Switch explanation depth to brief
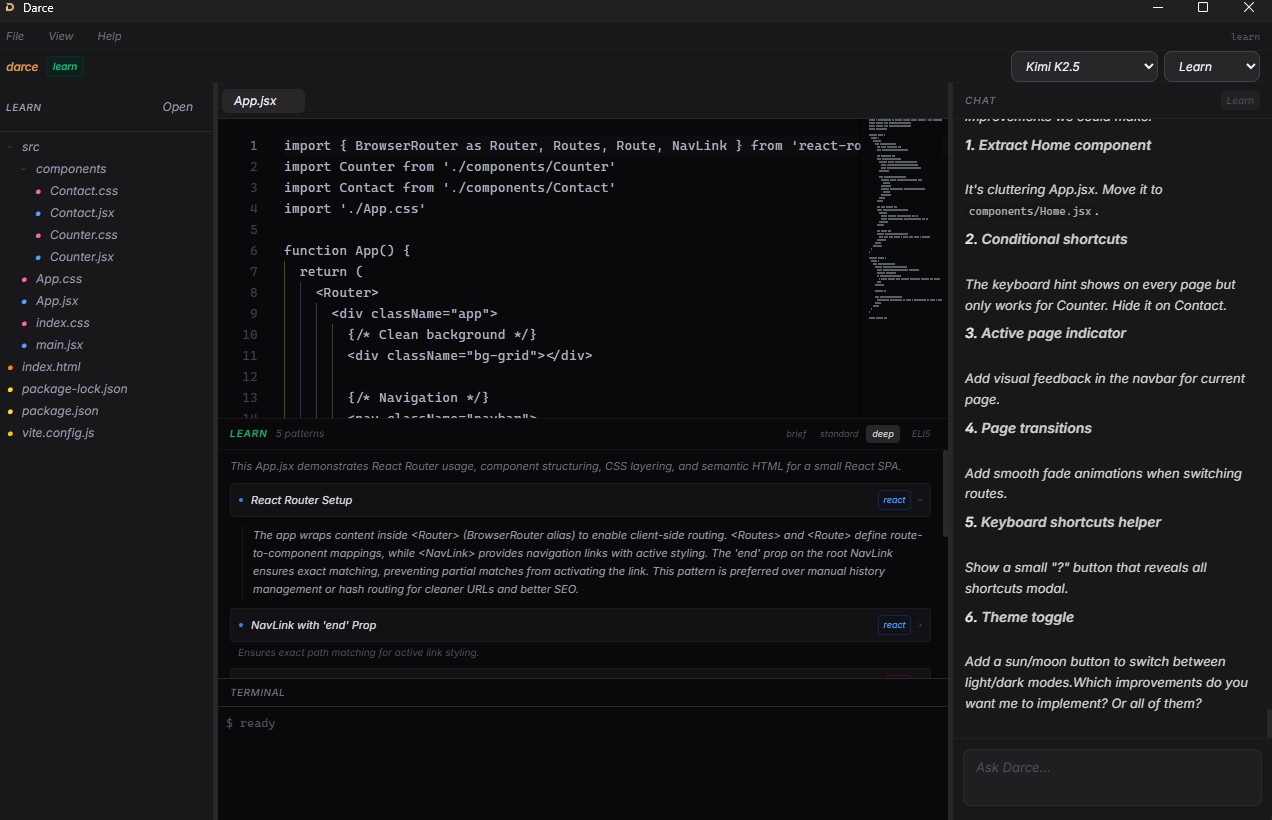 (796, 434)
